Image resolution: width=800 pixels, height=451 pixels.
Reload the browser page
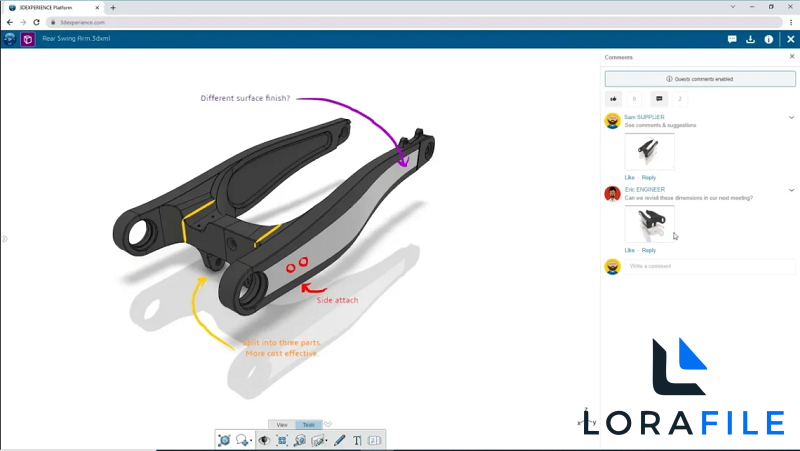[x=36, y=22]
